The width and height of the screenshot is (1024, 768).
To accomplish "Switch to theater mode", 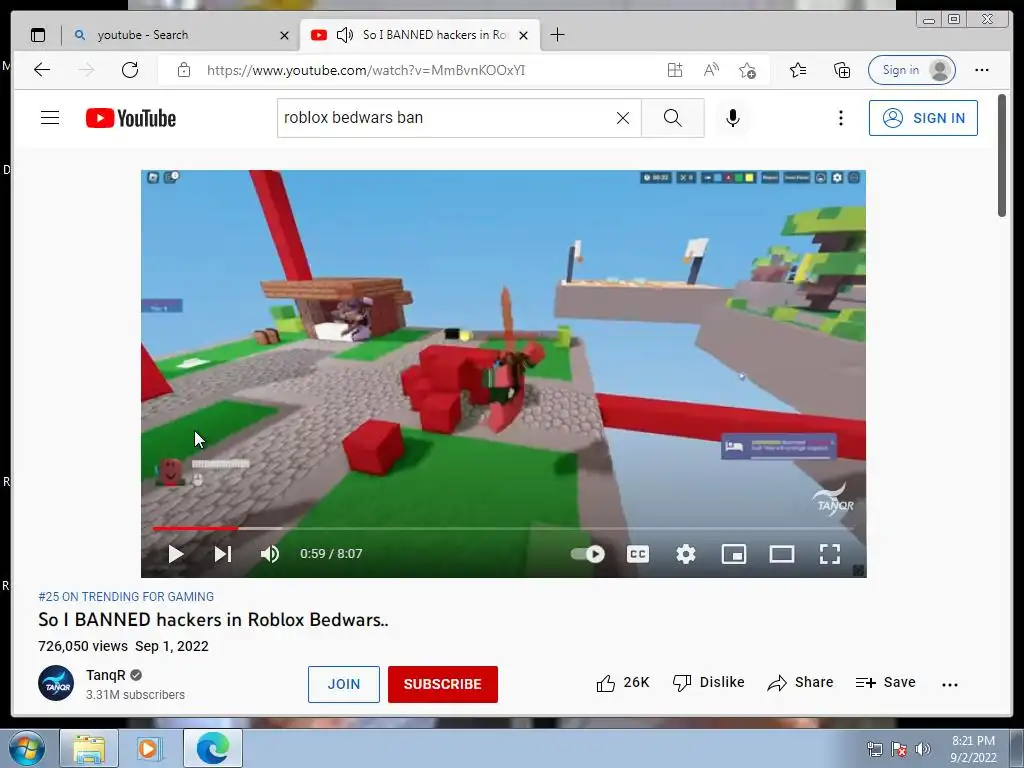I will [782, 554].
